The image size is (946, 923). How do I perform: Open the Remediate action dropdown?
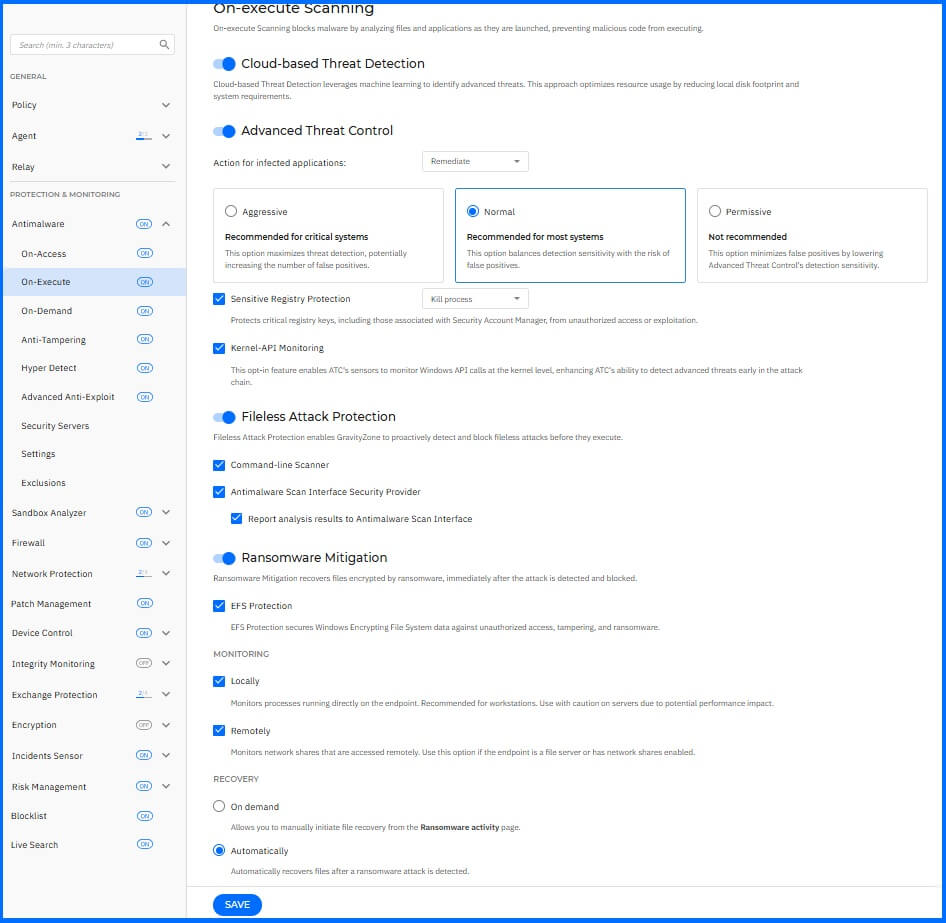point(475,161)
